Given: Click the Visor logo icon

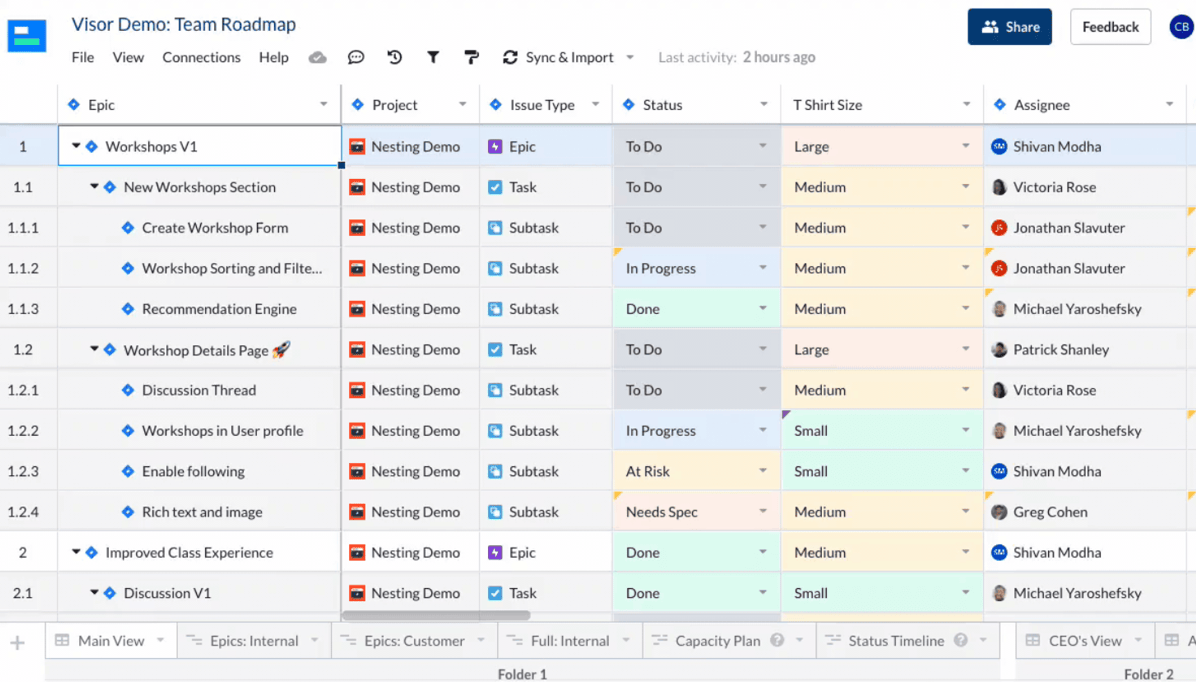Looking at the screenshot, I should coord(27,36).
